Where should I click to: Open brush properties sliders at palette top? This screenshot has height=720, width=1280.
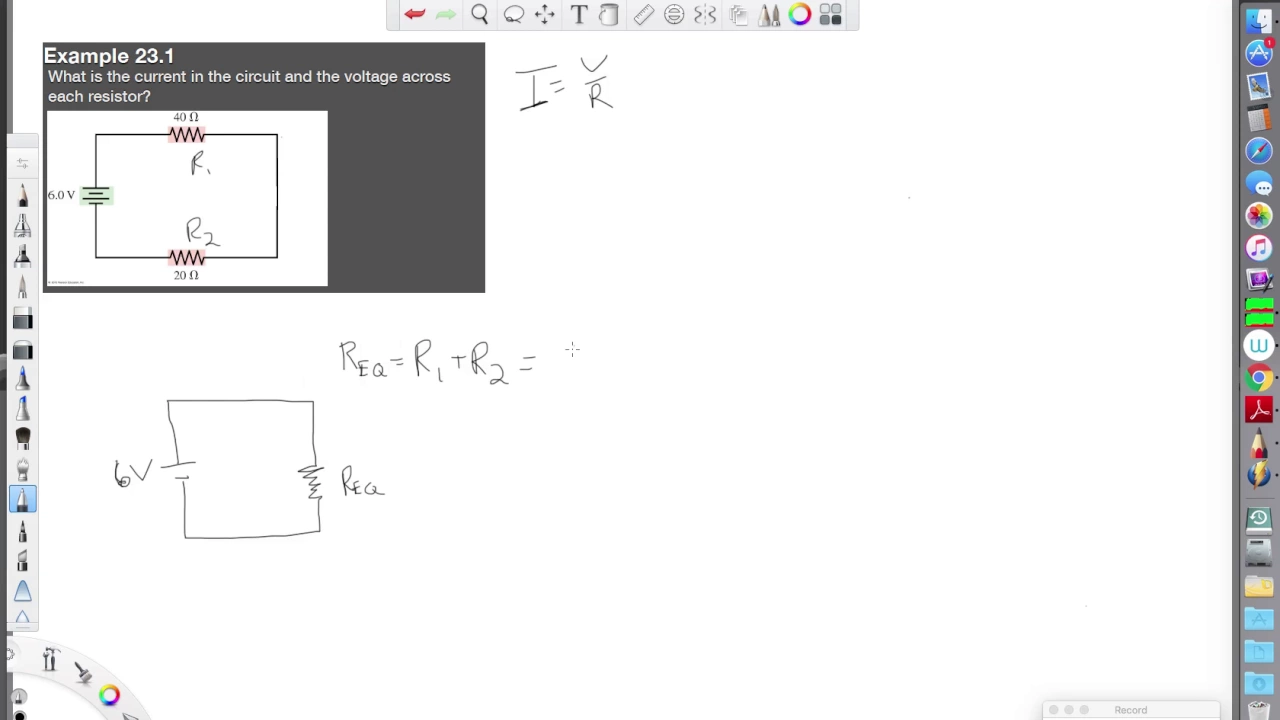[22, 163]
